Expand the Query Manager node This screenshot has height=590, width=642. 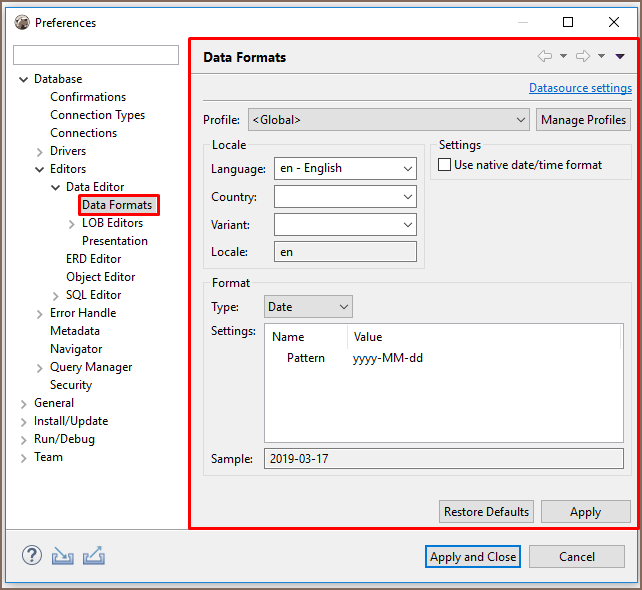click(x=39, y=368)
